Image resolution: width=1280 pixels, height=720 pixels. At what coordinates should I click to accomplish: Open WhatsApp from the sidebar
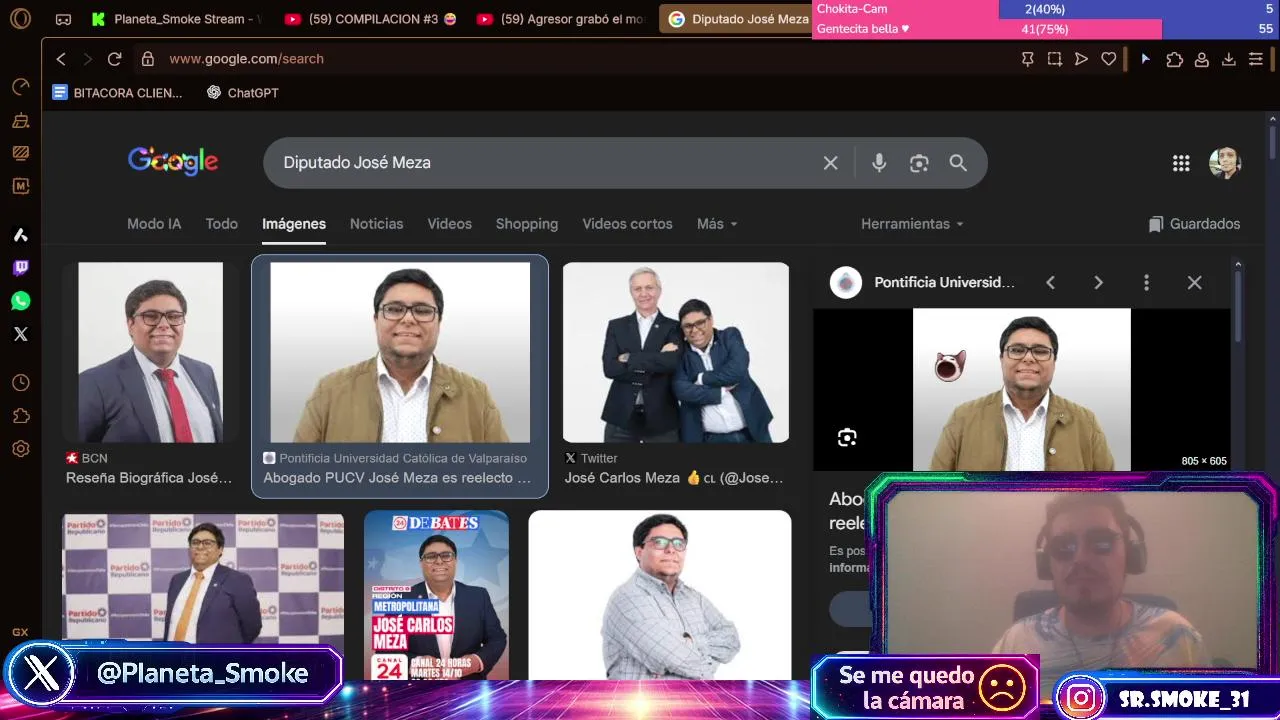click(20, 301)
